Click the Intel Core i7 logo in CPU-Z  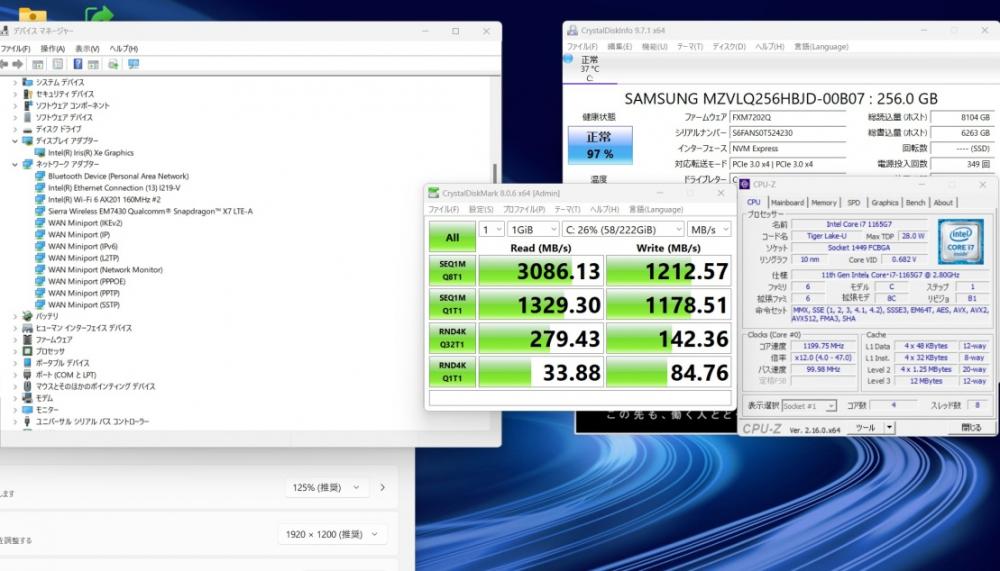click(x=960, y=241)
